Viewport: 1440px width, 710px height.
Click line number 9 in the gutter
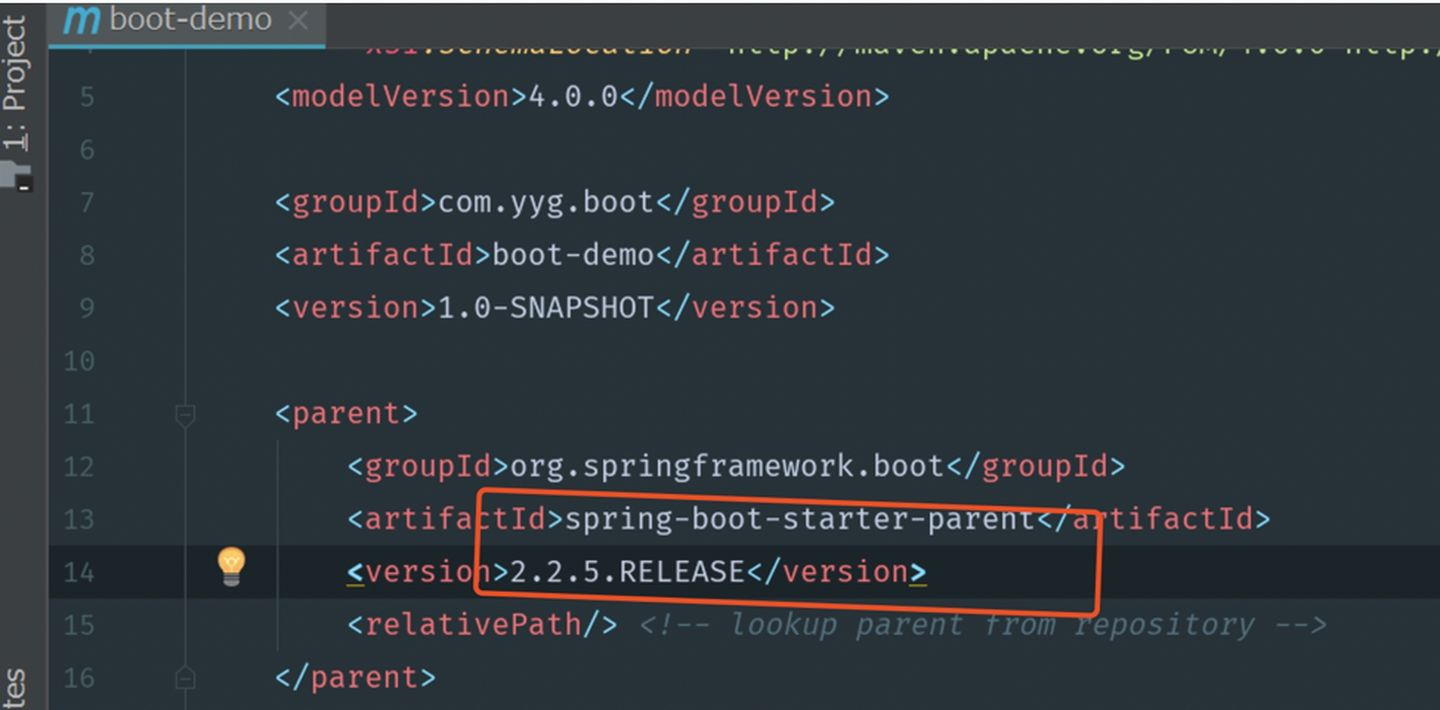[x=86, y=308]
